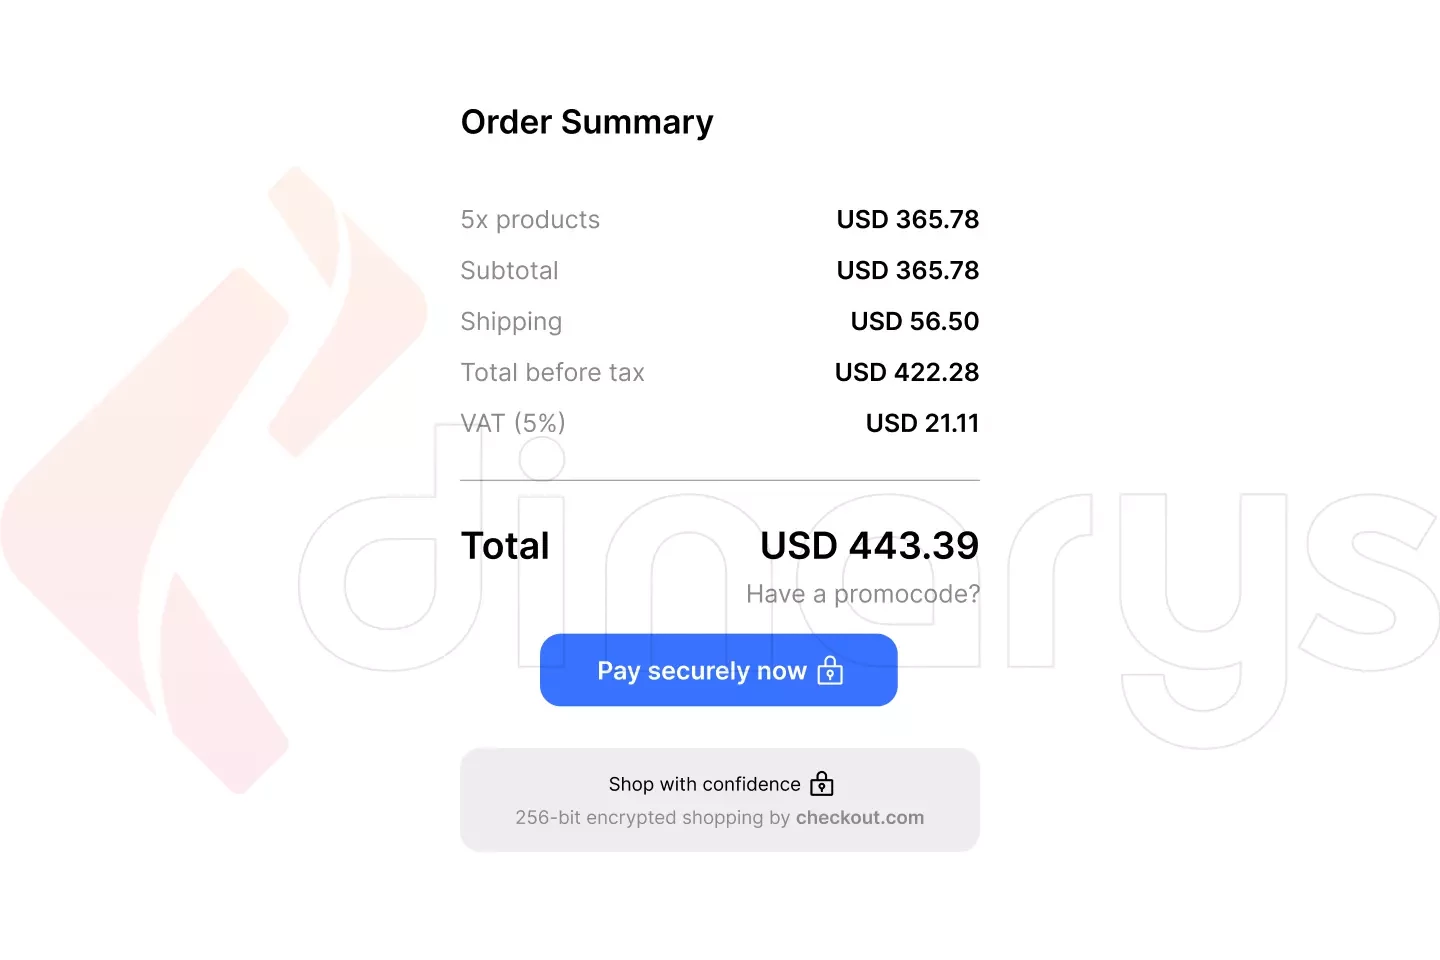This screenshot has height=960, width=1440.
Task: Click the Subtotal USD 365.78 value
Action: coord(908,270)
